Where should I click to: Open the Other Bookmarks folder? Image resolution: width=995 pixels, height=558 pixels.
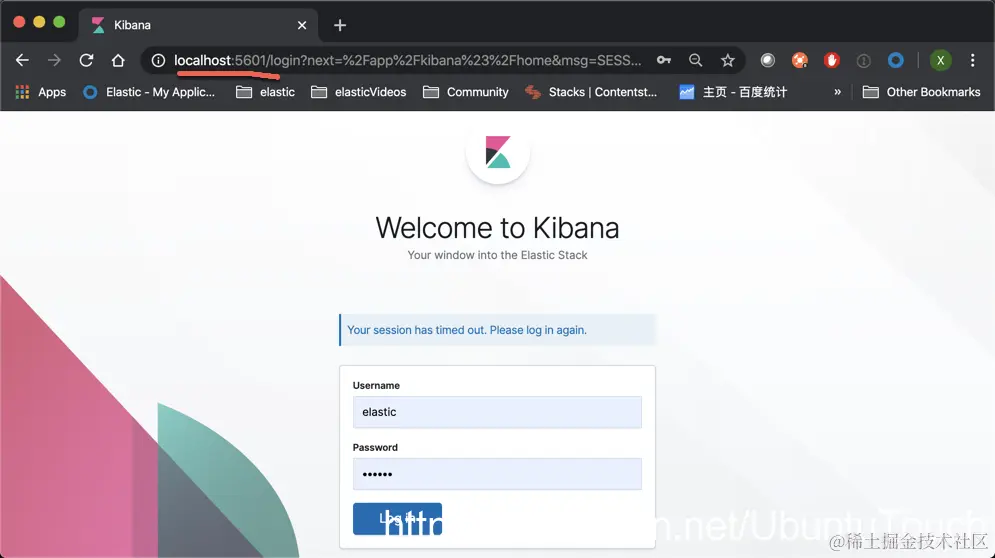click(921, 92)
